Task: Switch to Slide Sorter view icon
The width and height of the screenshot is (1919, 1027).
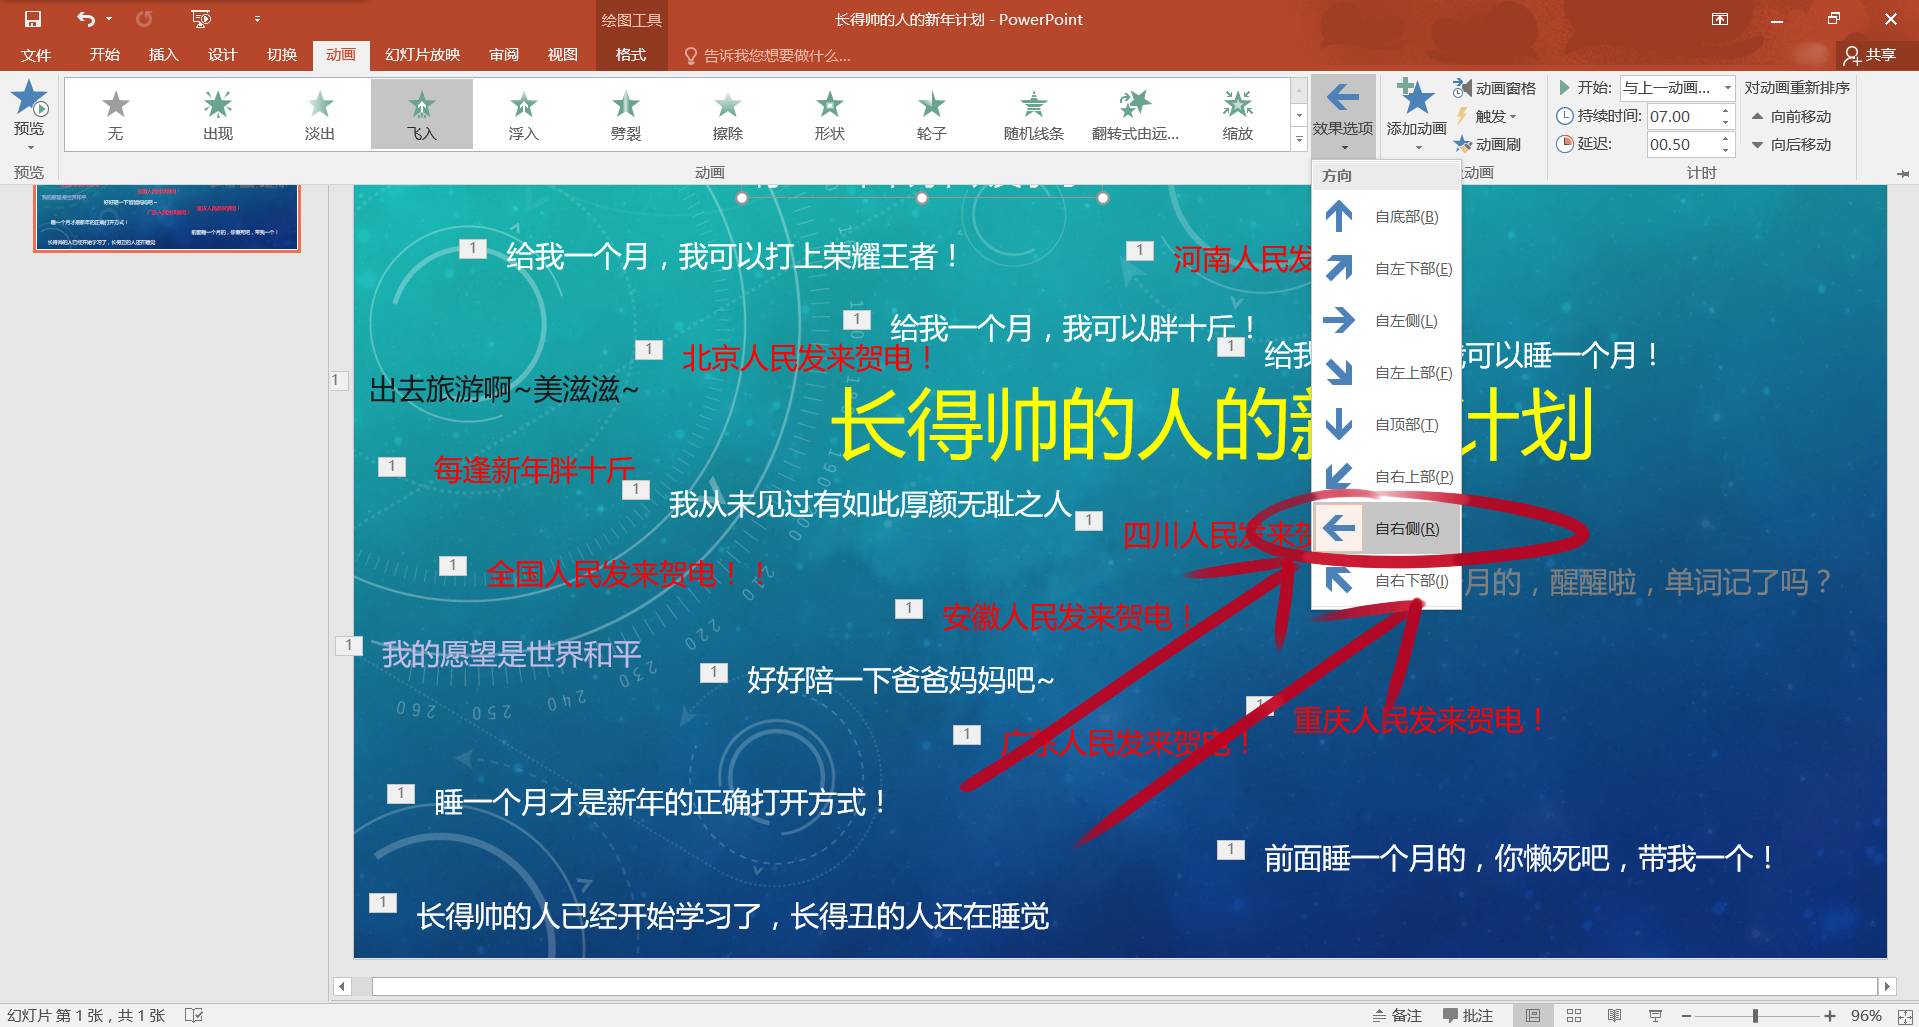Action: [1573, 1015]
